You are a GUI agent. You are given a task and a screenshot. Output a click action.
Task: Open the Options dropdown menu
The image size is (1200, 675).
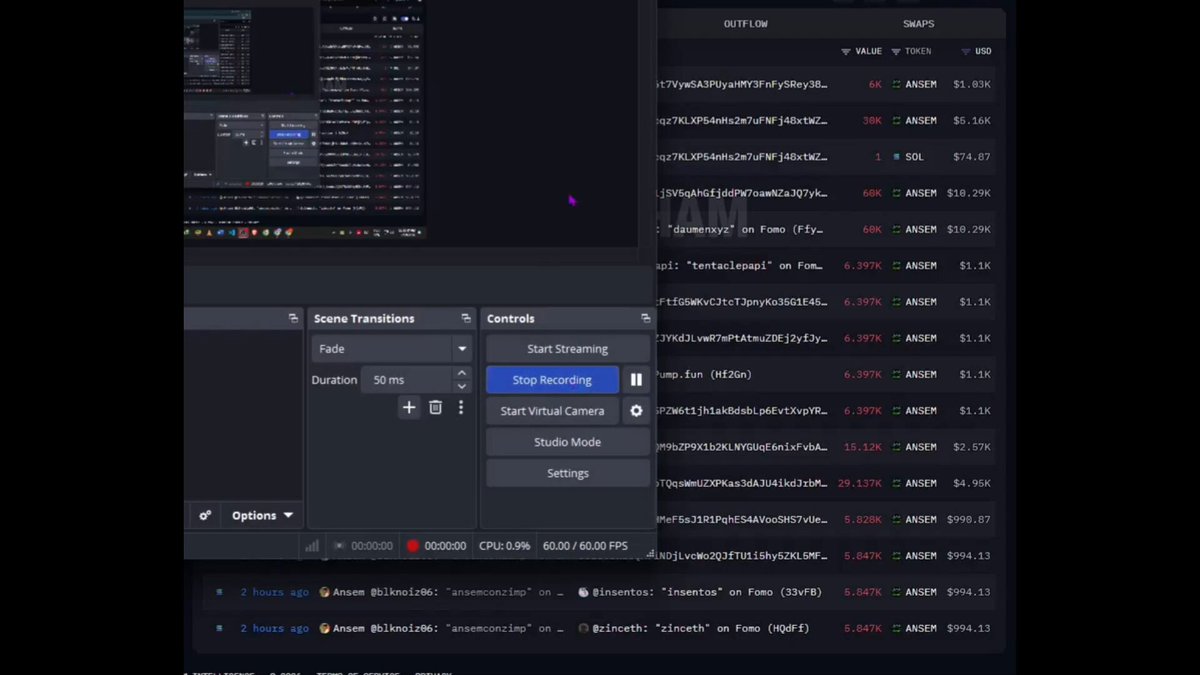[x=262, y=516]
